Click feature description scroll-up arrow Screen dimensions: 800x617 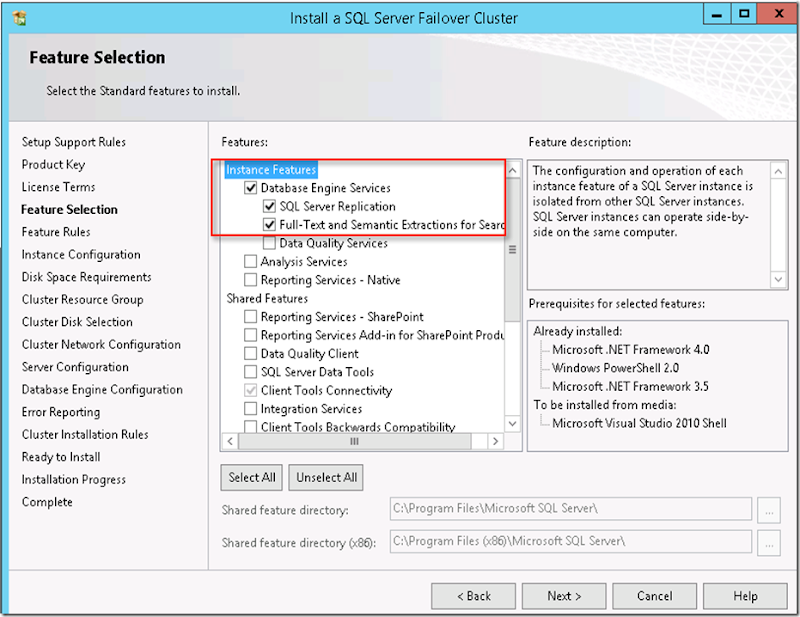point(778,171)
